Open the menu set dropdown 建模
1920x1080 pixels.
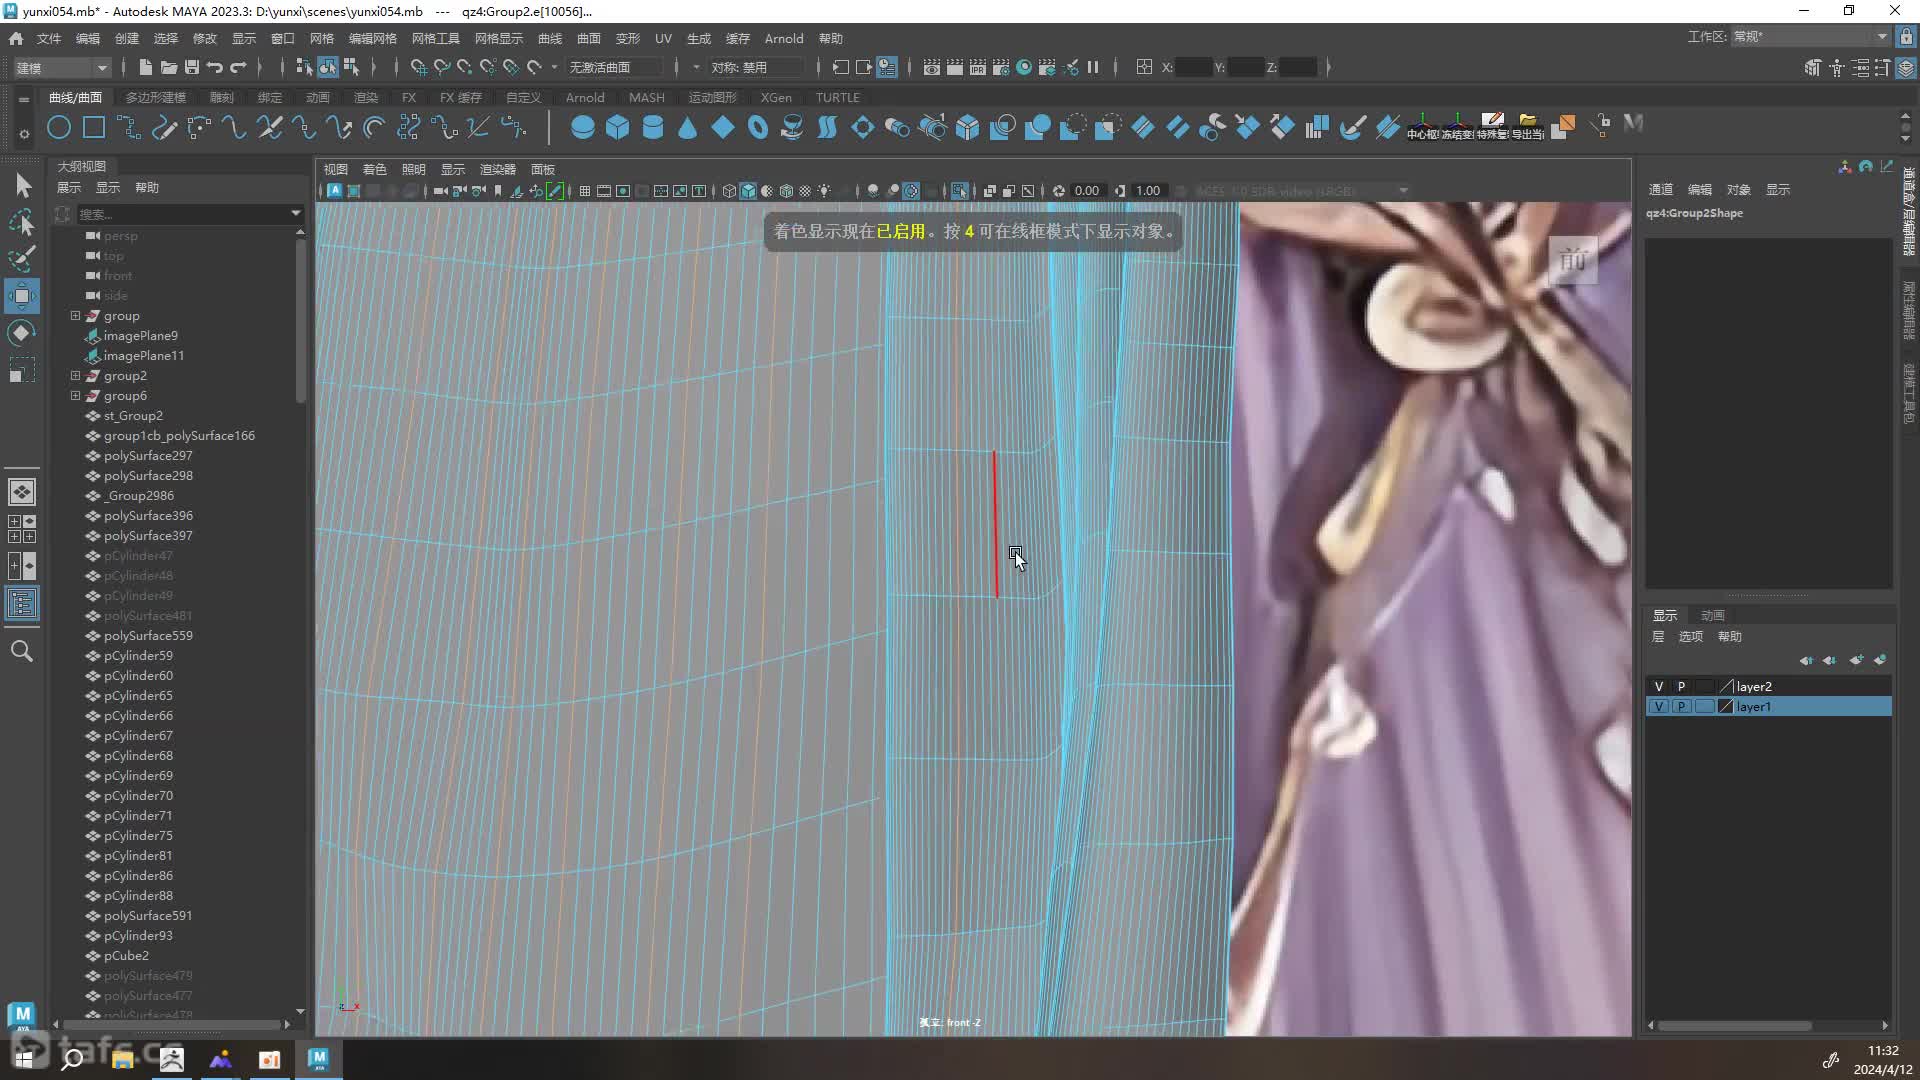[61, 68]
